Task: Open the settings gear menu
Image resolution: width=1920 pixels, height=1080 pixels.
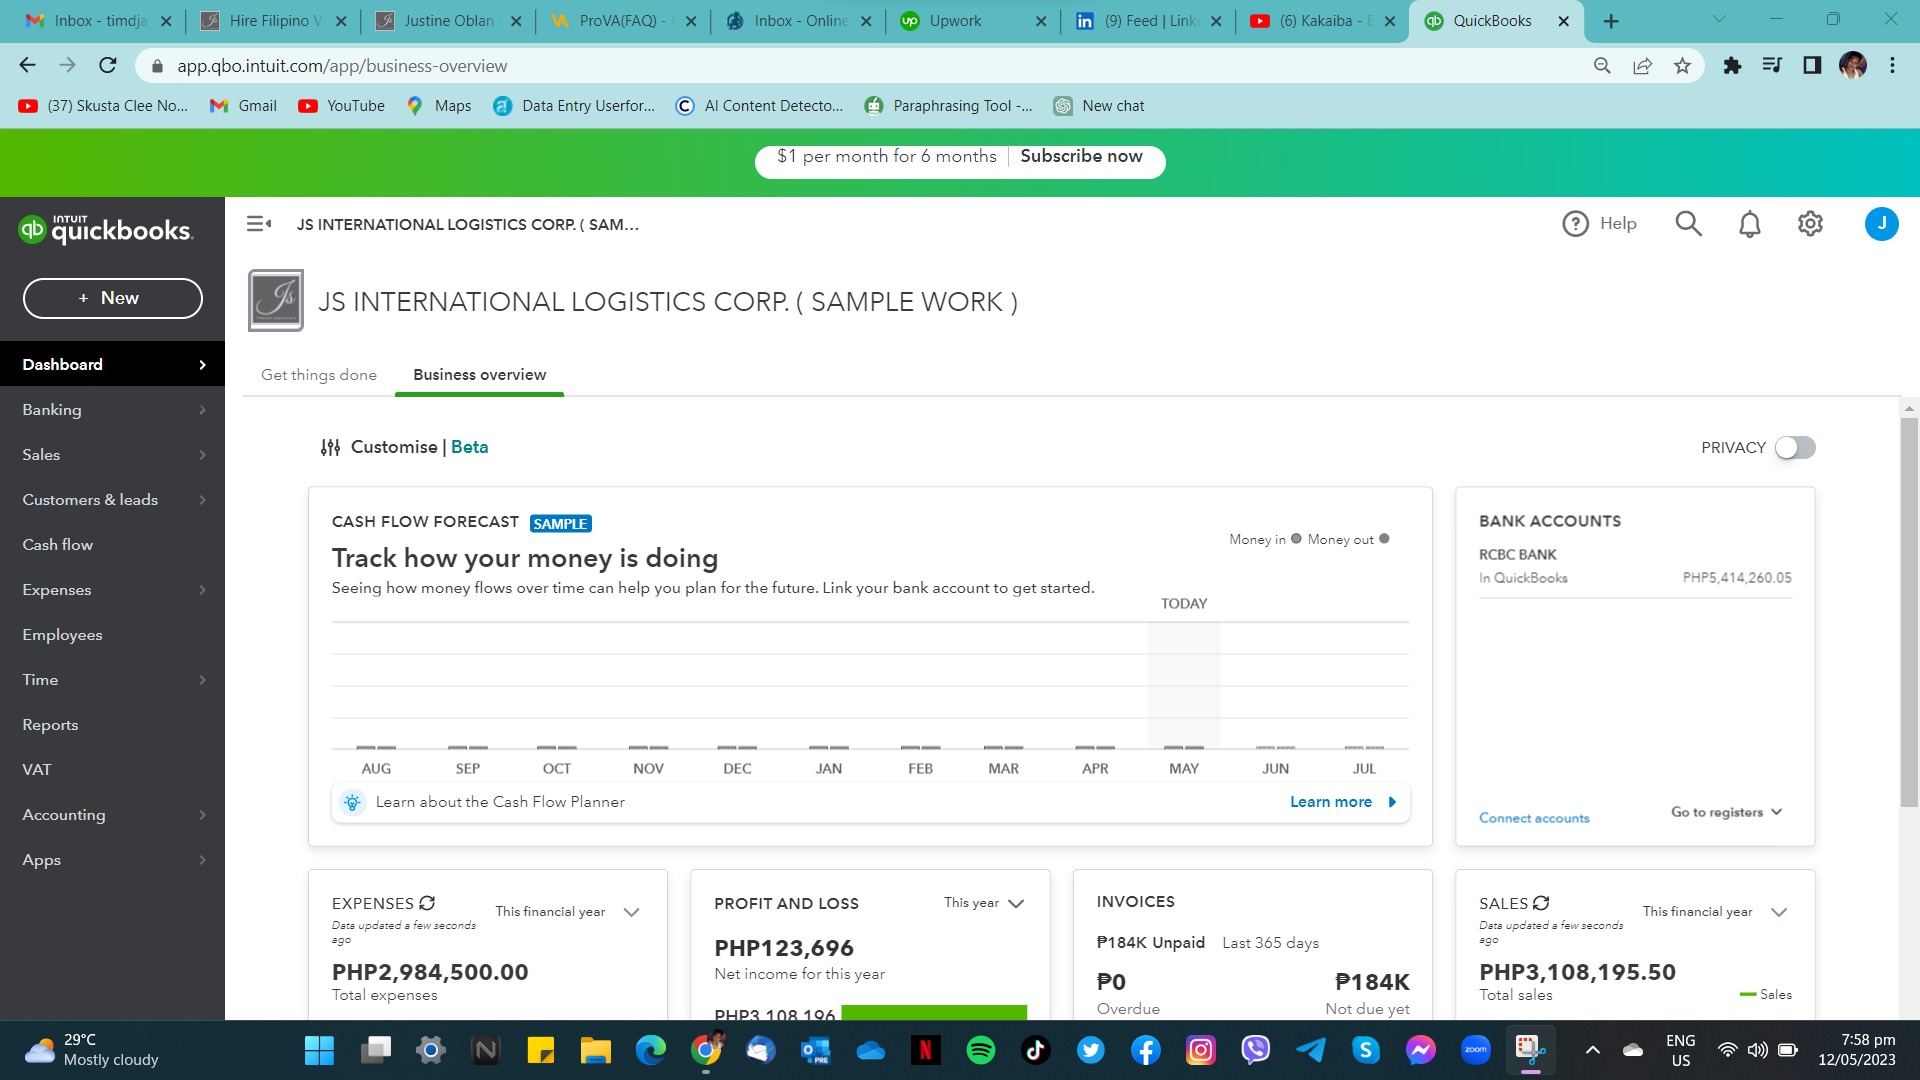Action: tap(1810, 224)
